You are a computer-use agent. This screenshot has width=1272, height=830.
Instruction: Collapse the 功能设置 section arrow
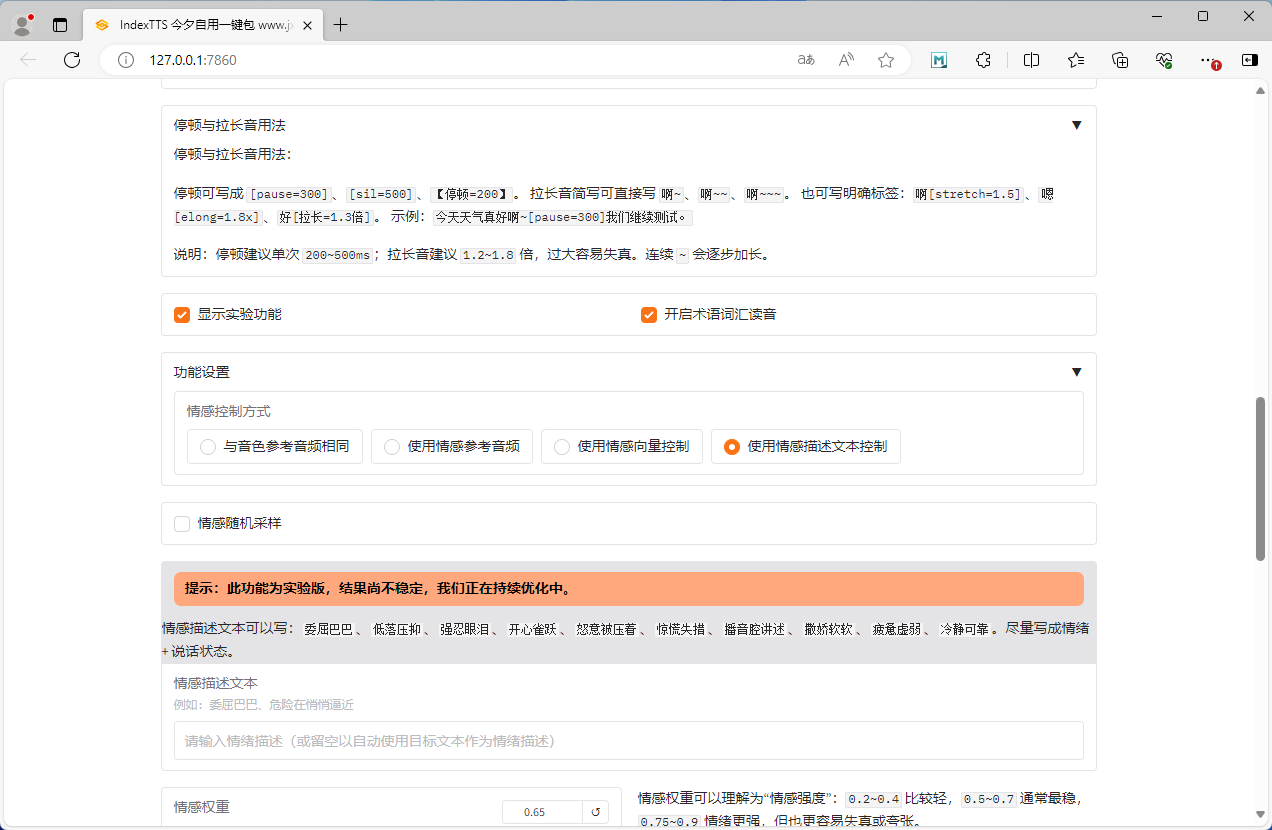pyautogui.click(x=1076, y=372)
